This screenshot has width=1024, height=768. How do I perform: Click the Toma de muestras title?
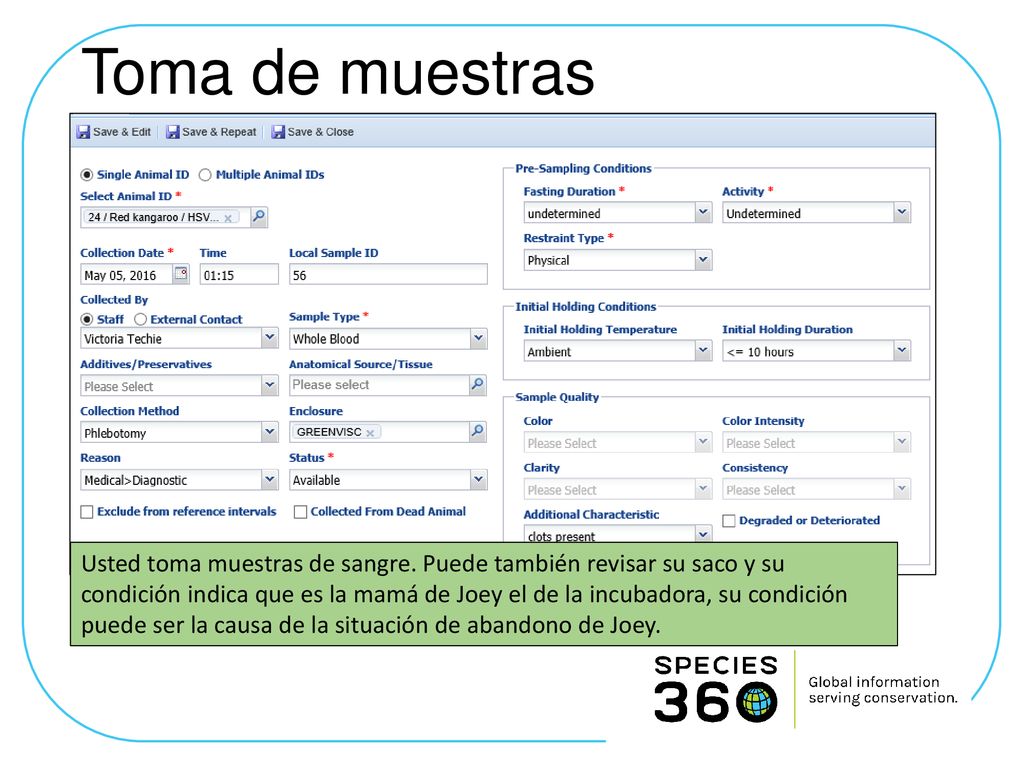338,72
